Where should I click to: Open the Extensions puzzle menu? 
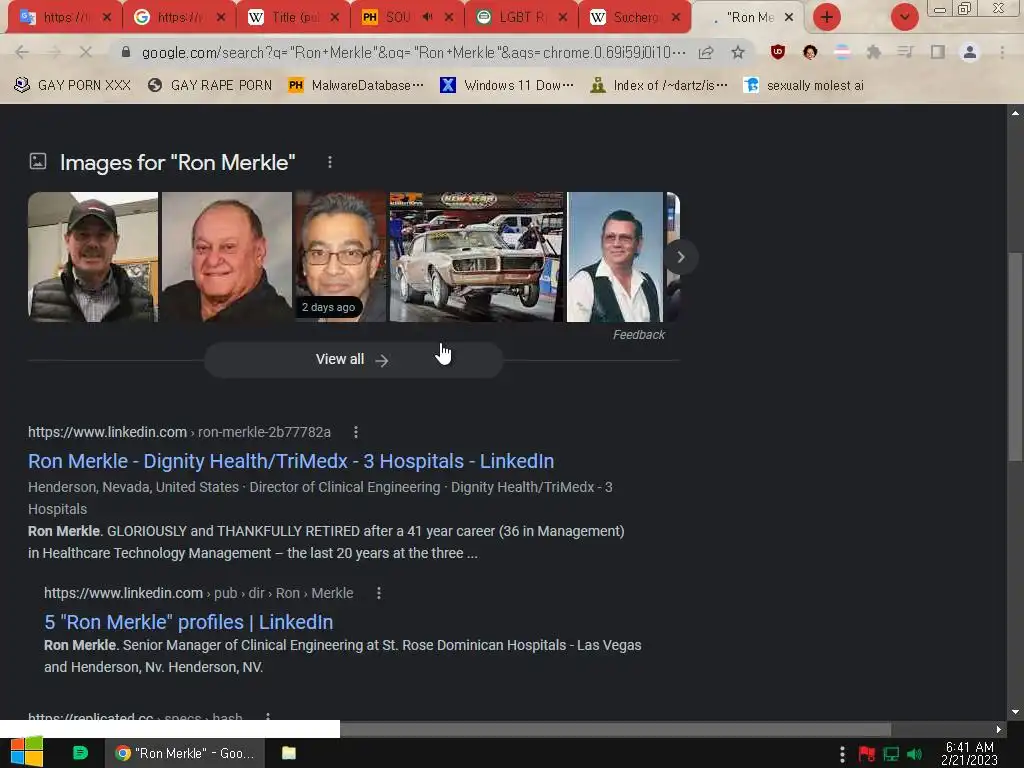[x=874, y=52]
